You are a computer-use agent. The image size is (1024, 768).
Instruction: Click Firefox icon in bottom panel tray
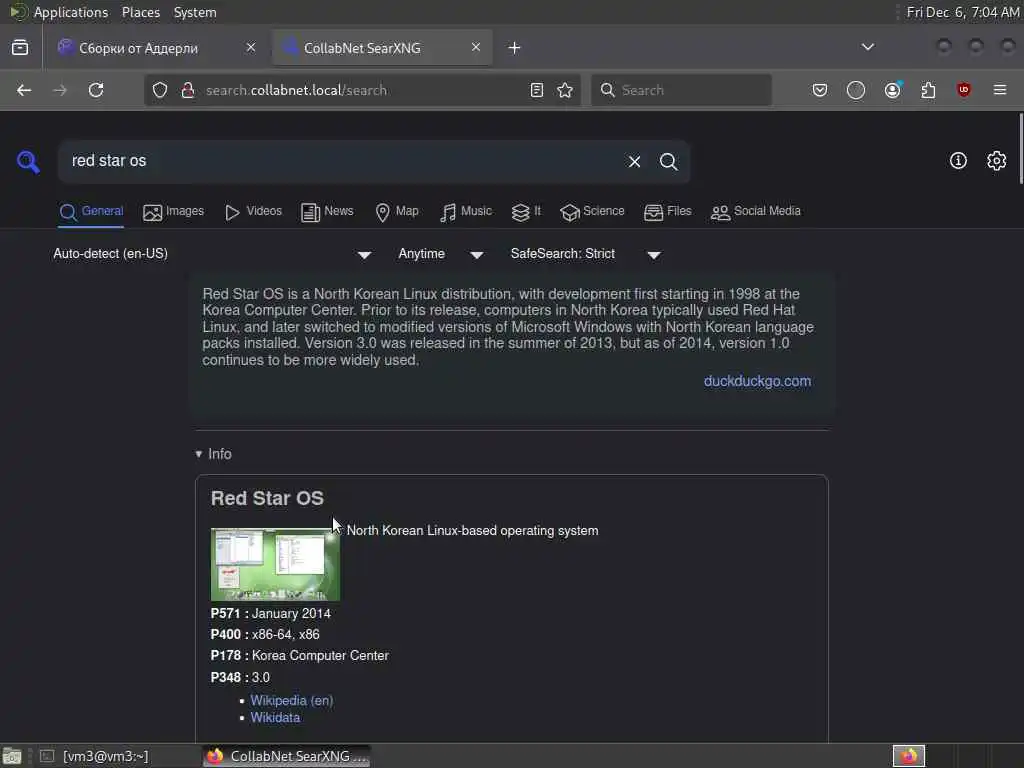[x=909, y=756]
